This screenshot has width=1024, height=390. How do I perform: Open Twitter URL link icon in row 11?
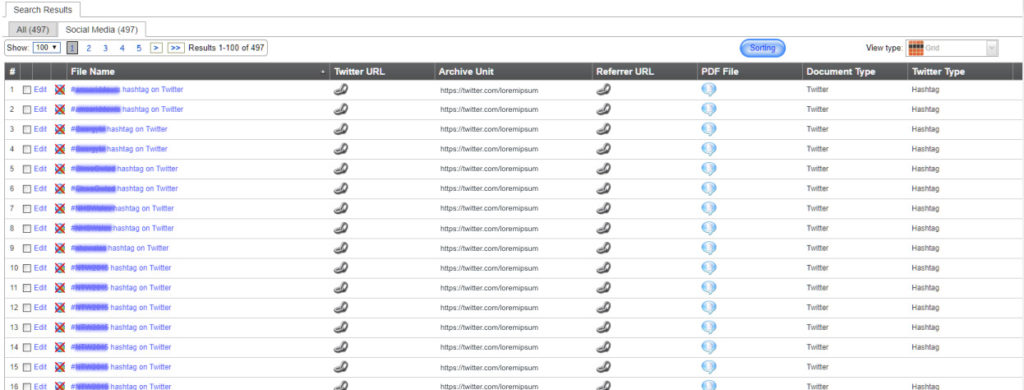click(340, 287)
